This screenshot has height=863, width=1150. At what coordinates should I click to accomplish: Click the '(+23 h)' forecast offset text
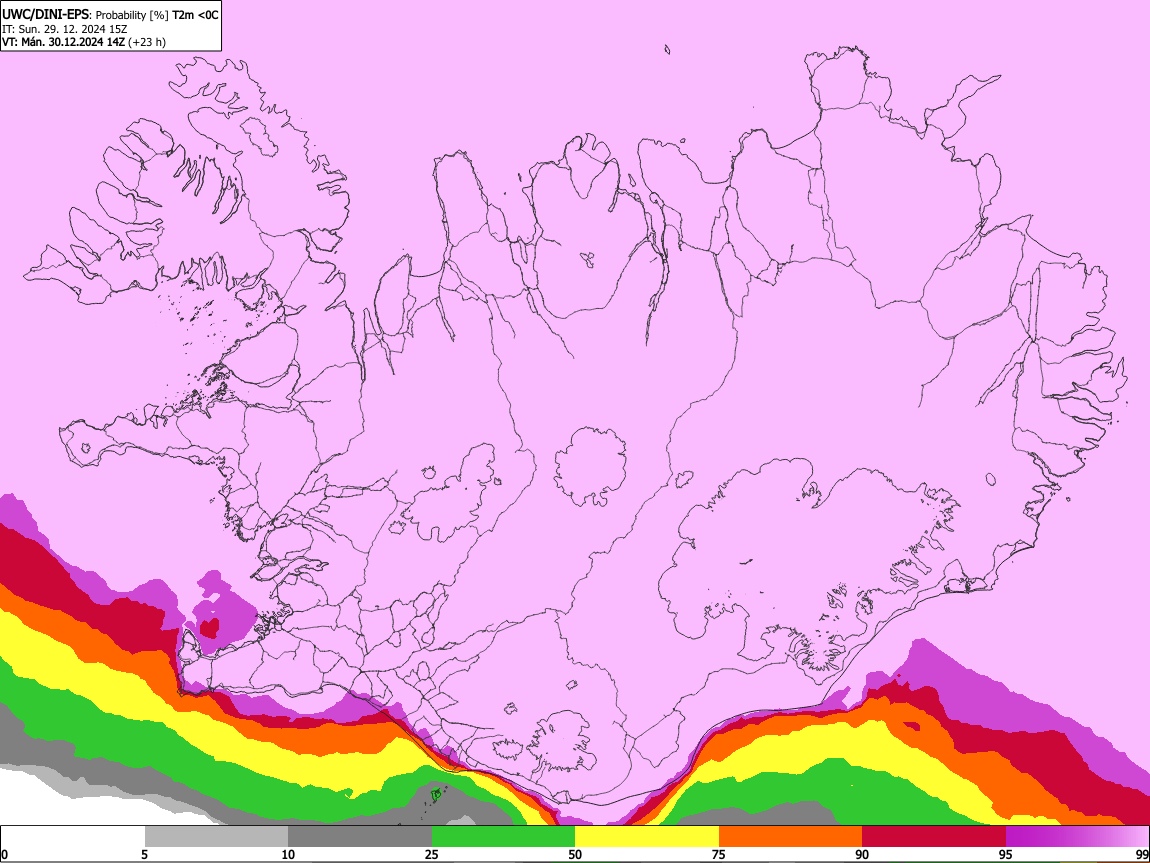[x=147, y=42]
